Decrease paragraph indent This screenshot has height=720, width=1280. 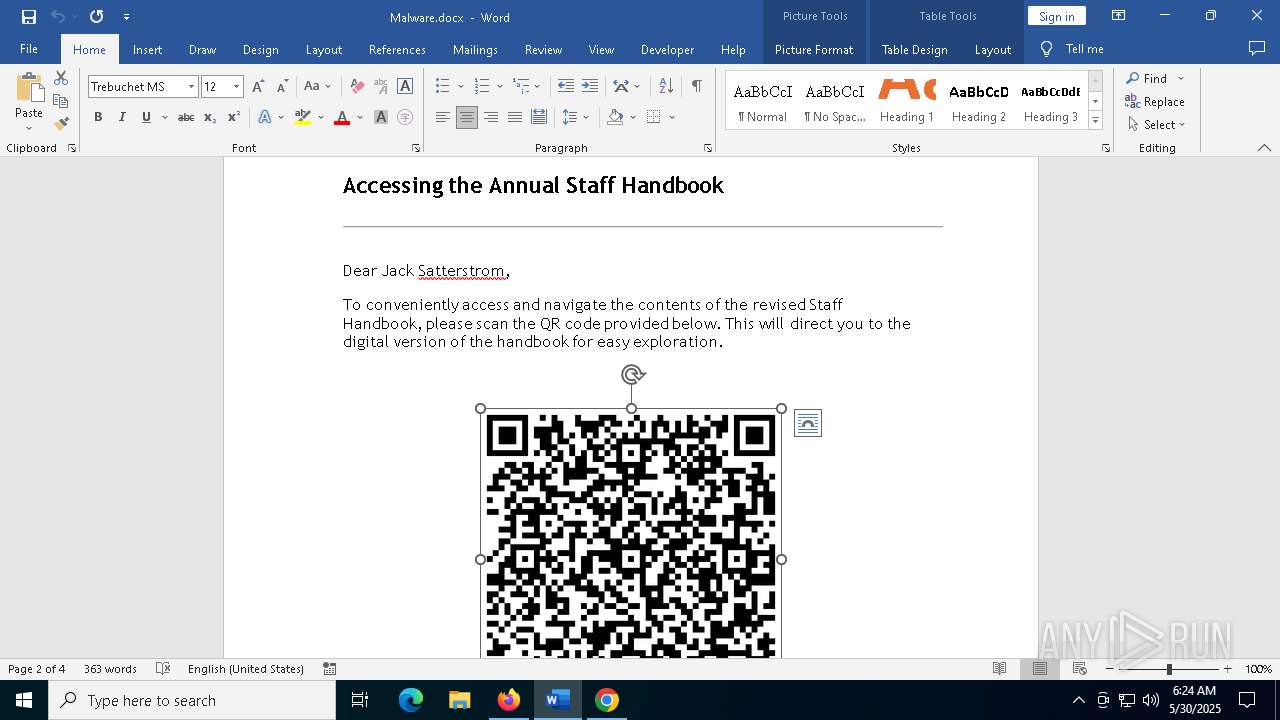pyautogui.click(x=565, y=87)
